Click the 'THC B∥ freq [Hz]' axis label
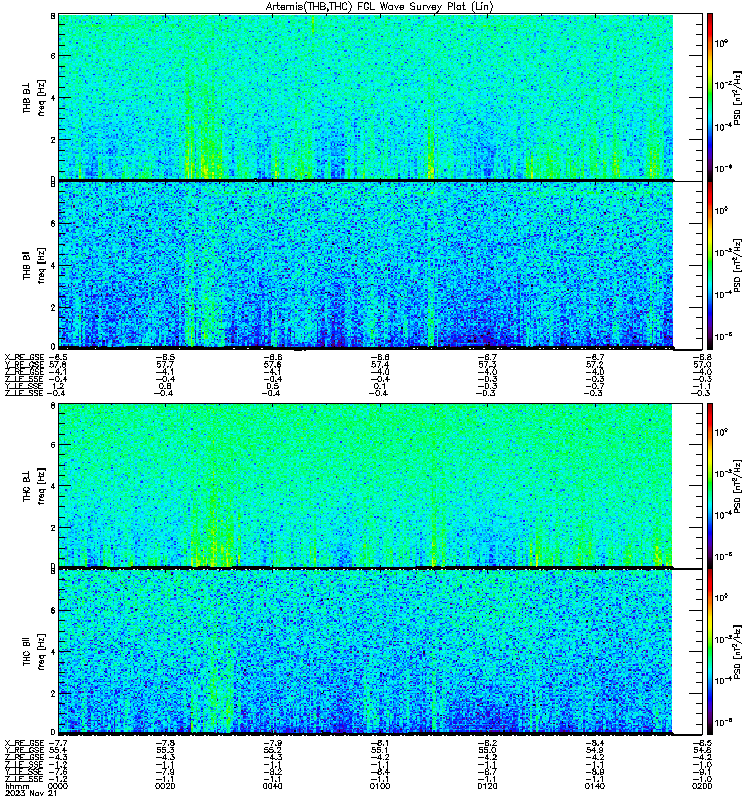 pos(34,652)
